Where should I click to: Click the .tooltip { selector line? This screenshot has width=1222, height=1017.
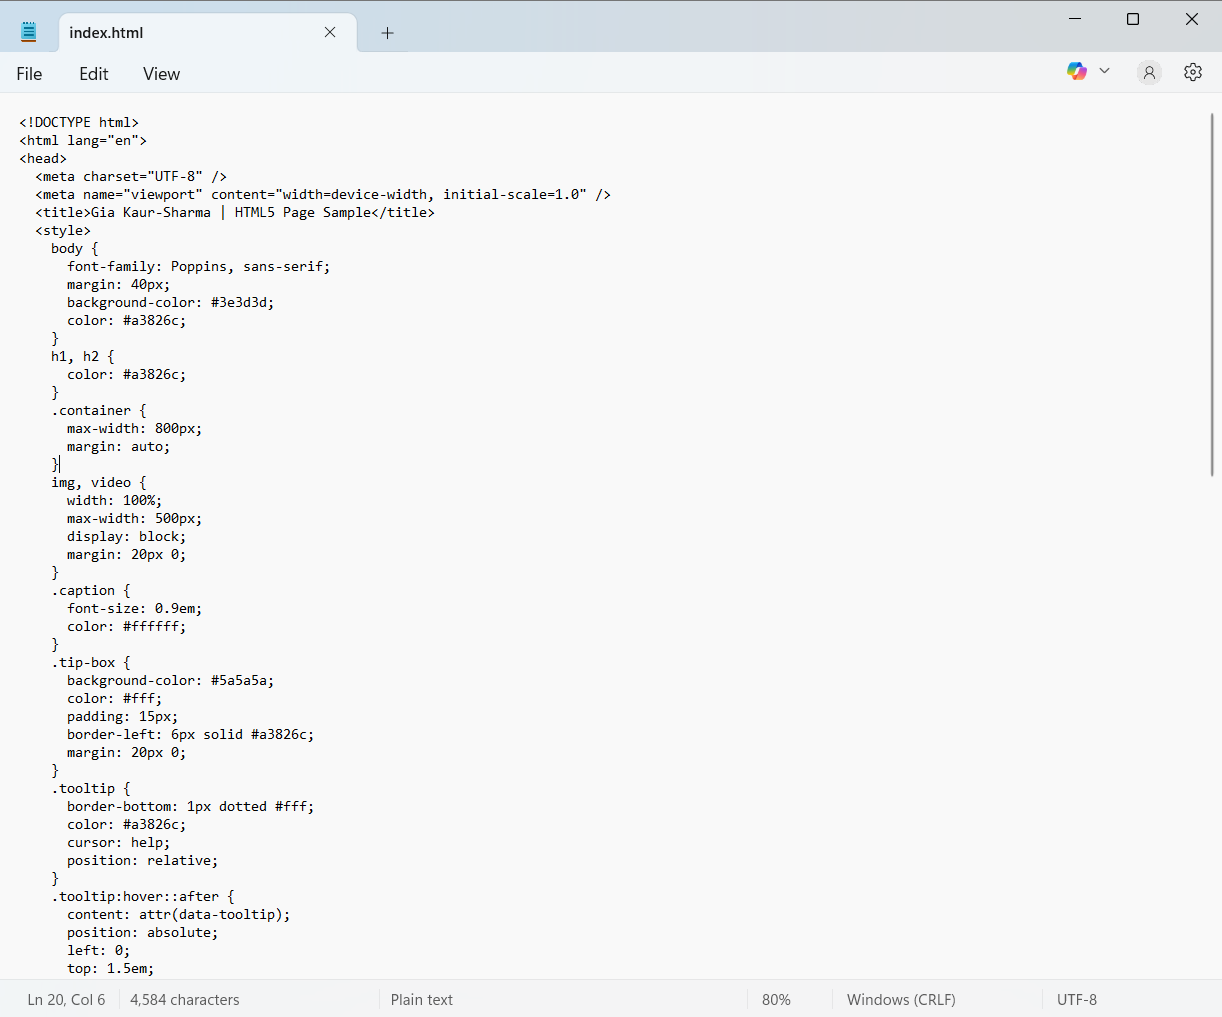(x=91, y=788)
